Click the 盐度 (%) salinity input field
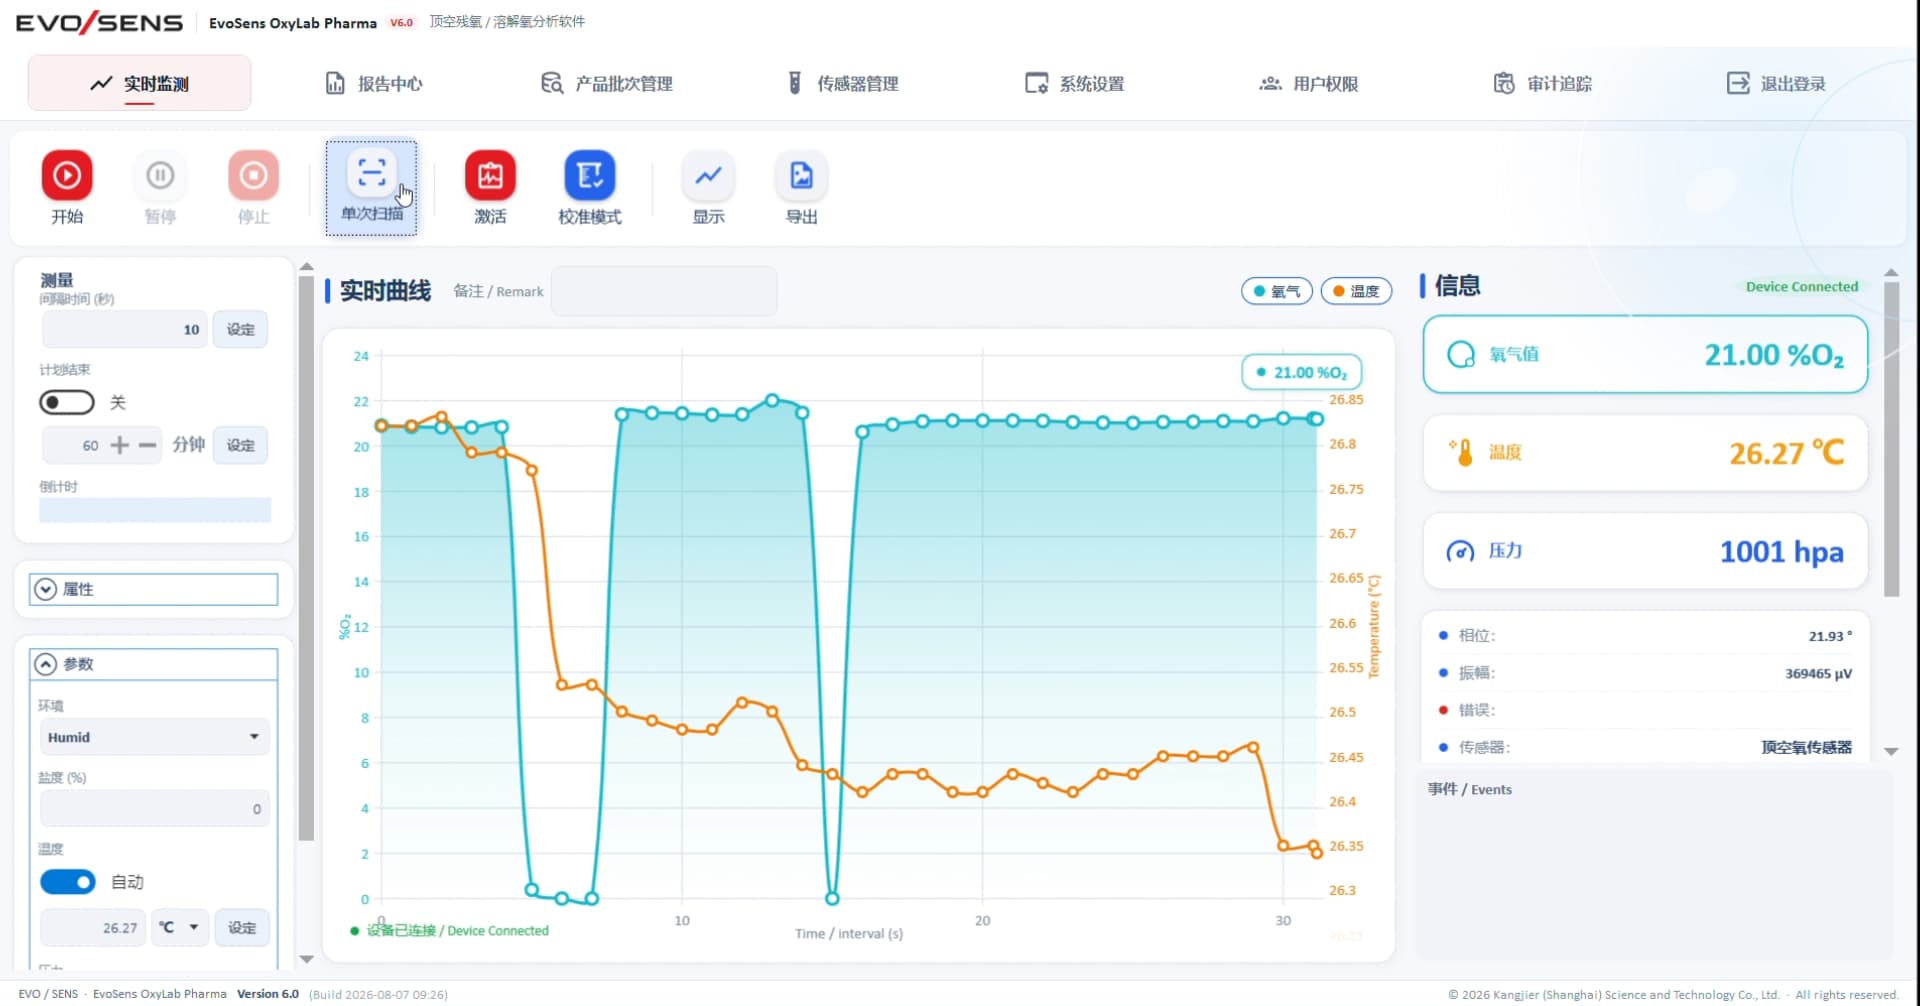 click(154, 809)
